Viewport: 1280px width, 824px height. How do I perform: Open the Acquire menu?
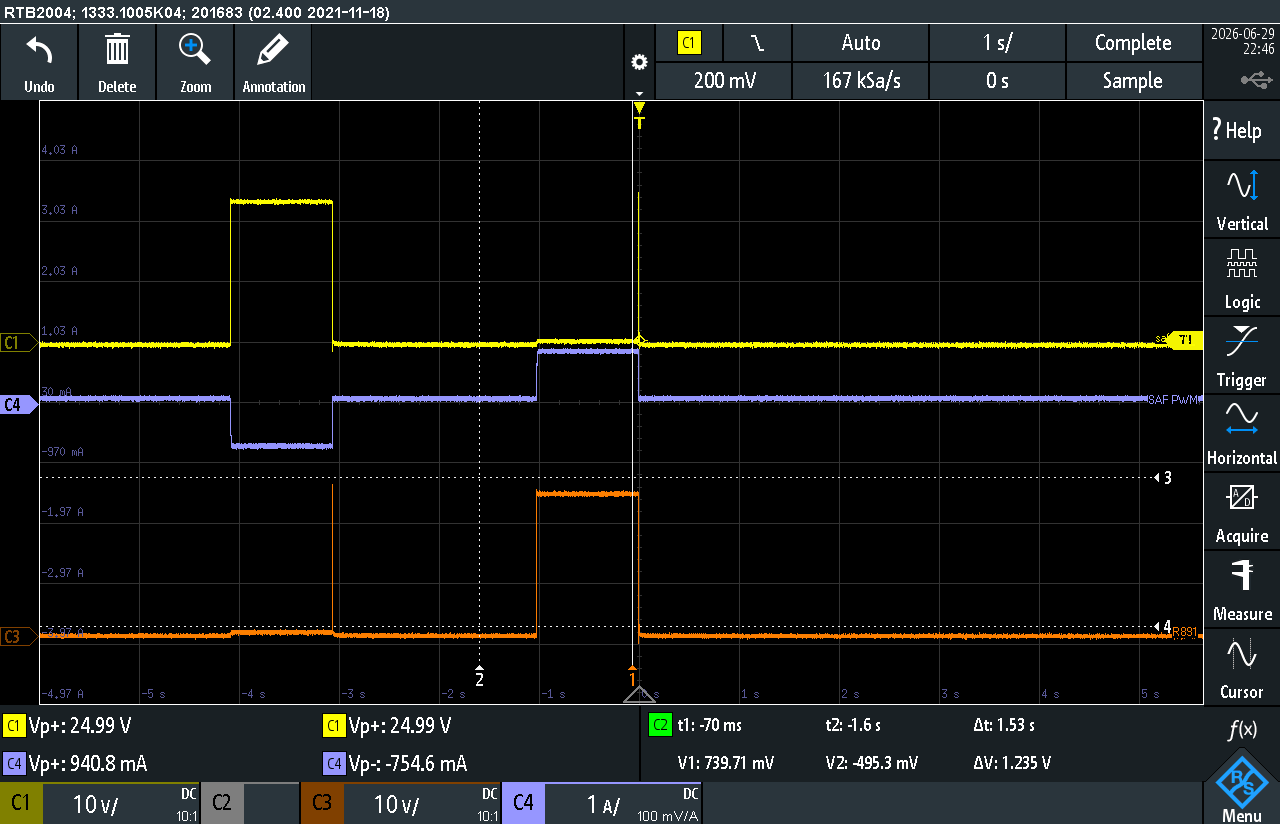(x=1242, y=512)
